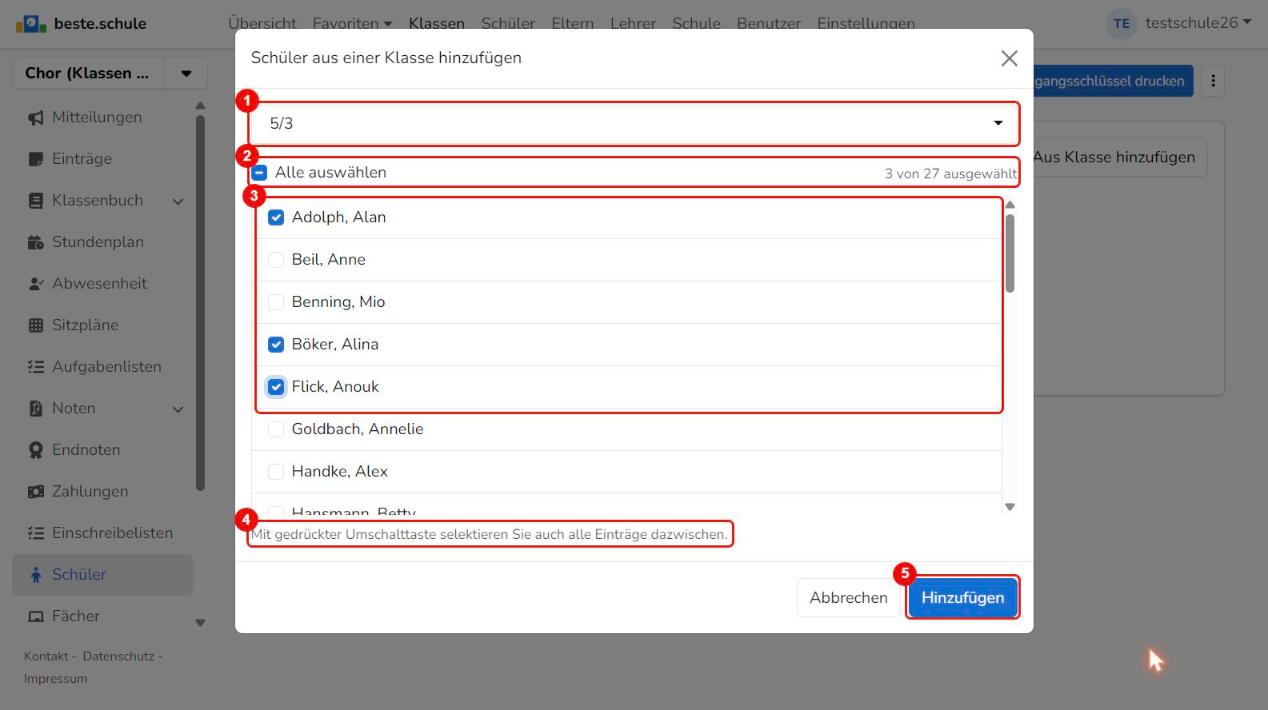Click the student list scrollbar thumb

pos(1009,253)
